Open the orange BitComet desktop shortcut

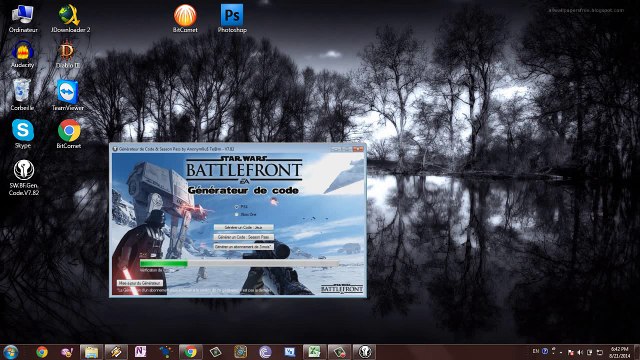coord(185,19)
